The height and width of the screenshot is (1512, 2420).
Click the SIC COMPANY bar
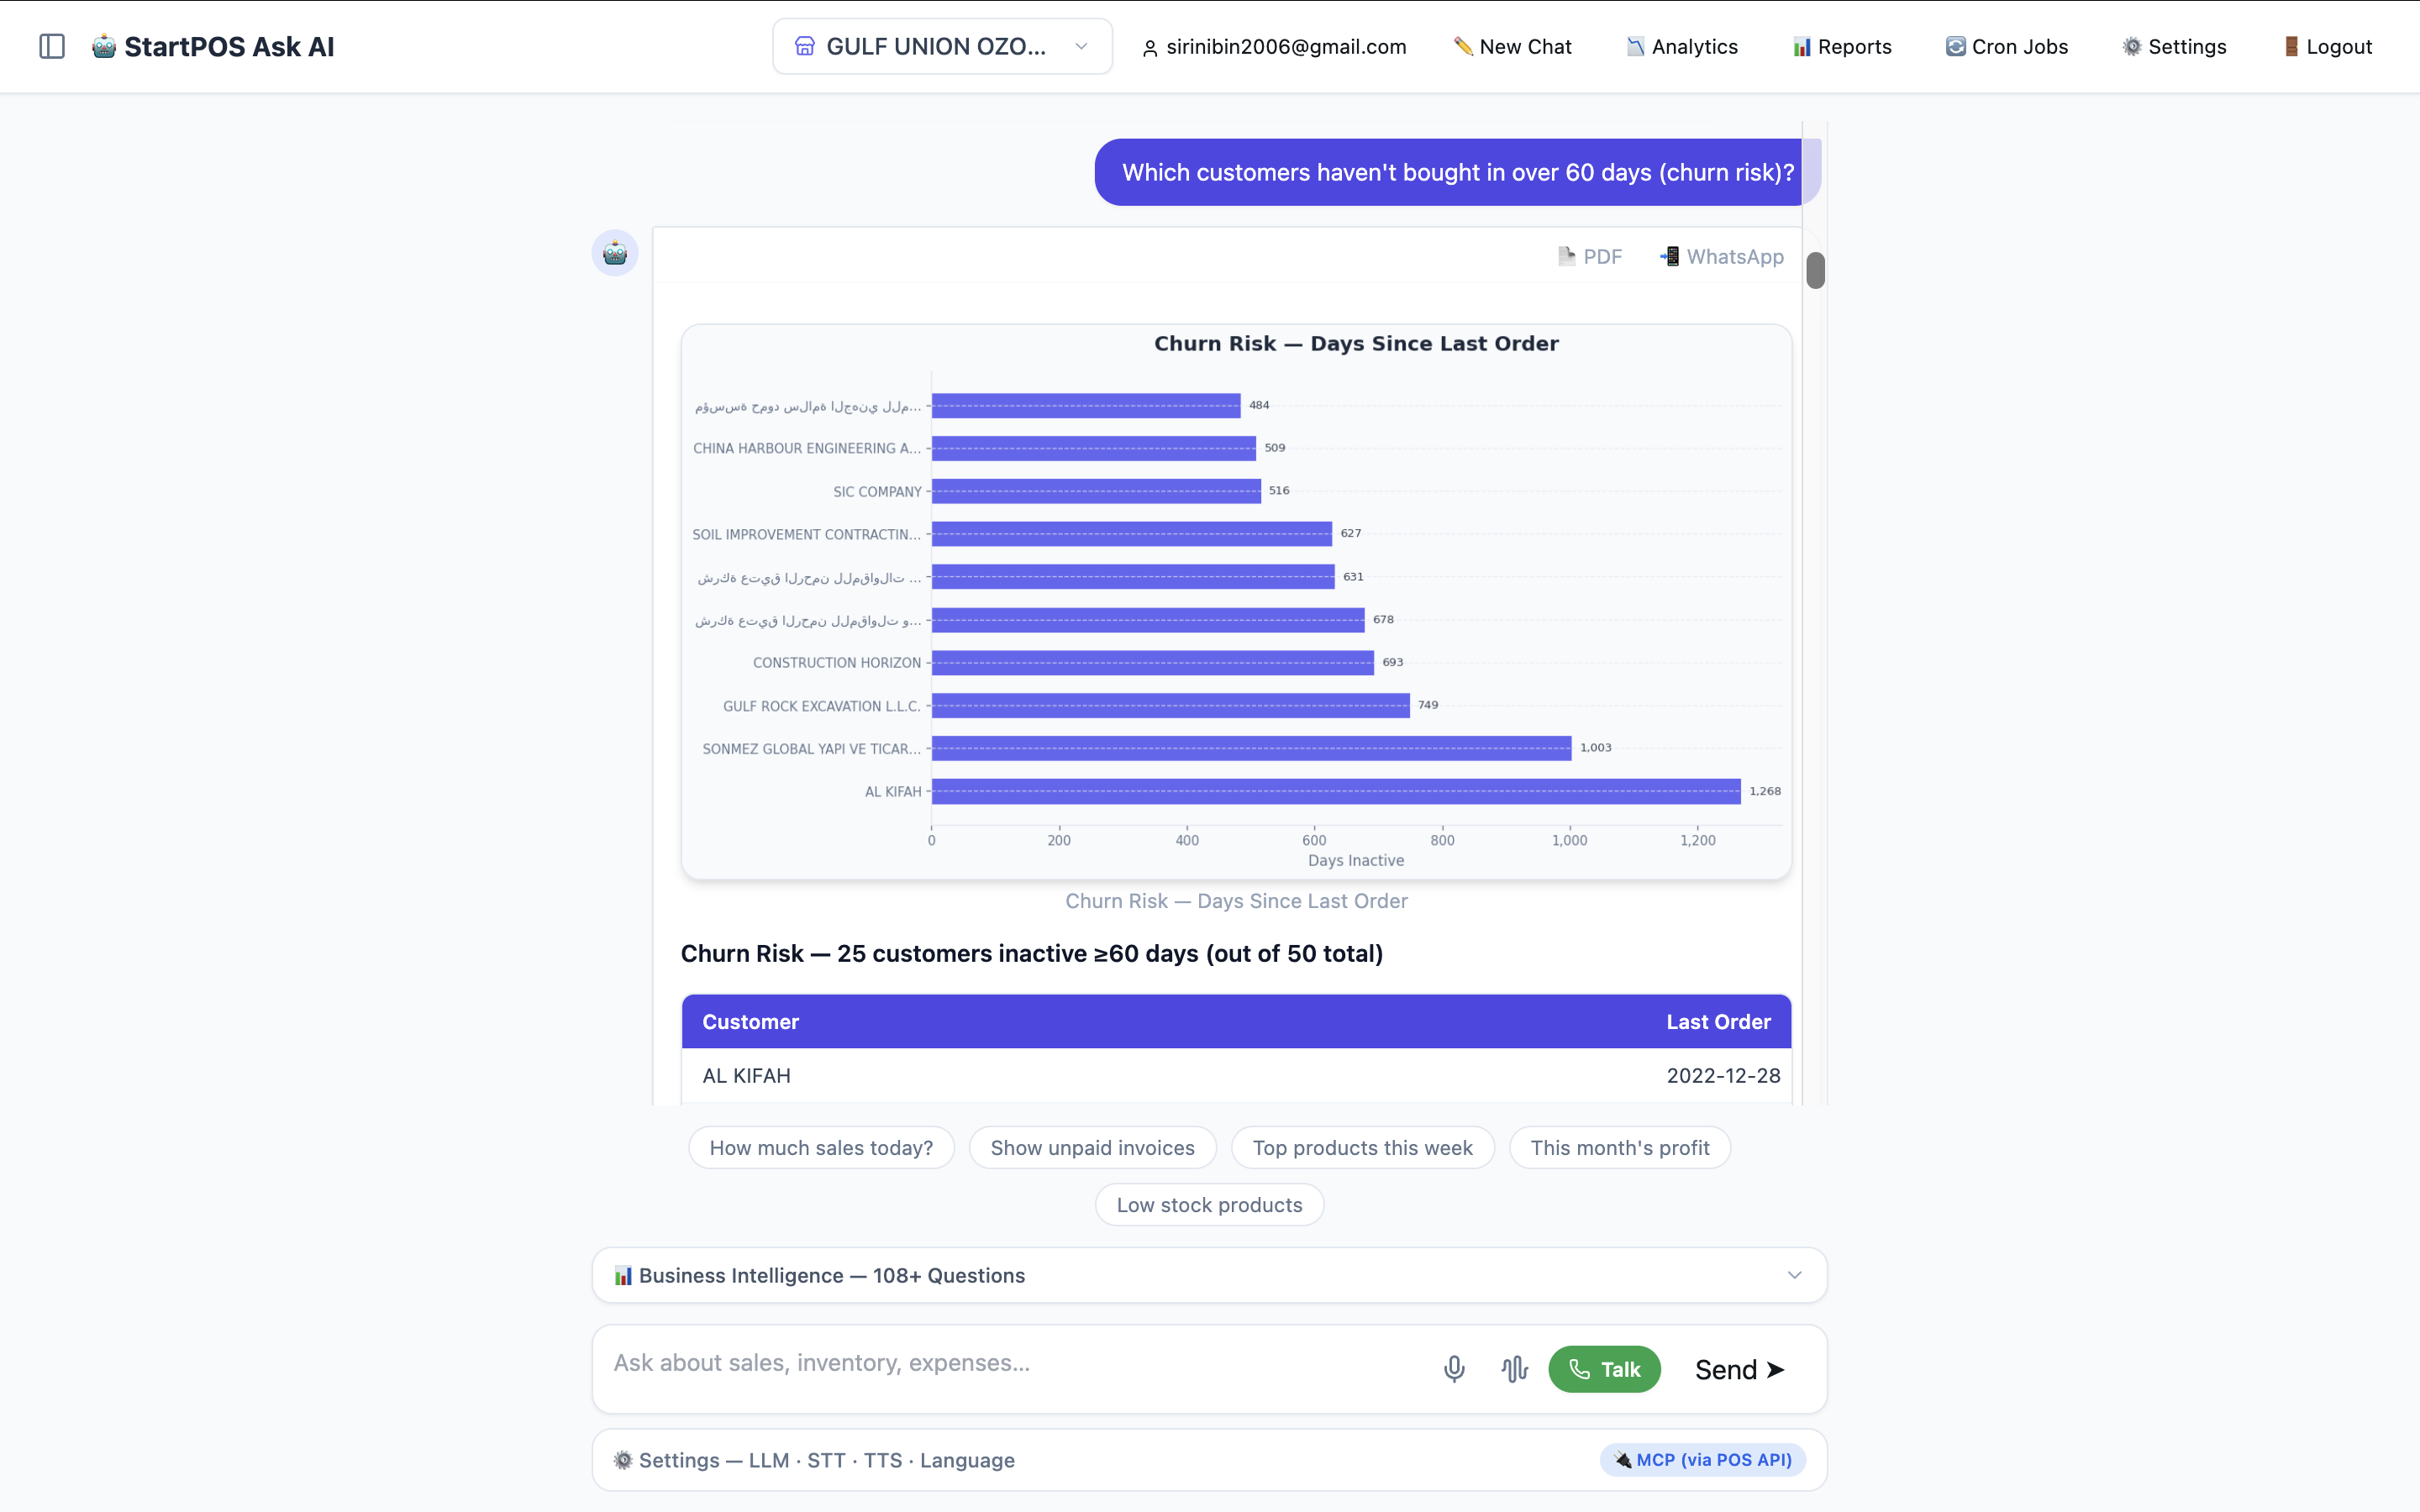1096,491
